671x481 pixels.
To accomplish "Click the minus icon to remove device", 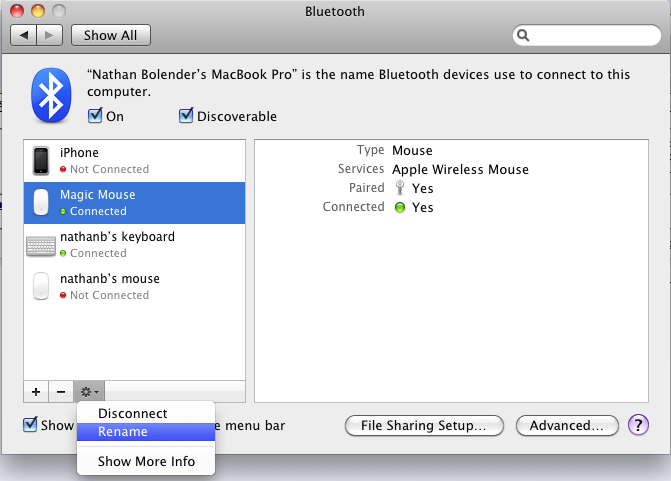I will coord(61,392).
